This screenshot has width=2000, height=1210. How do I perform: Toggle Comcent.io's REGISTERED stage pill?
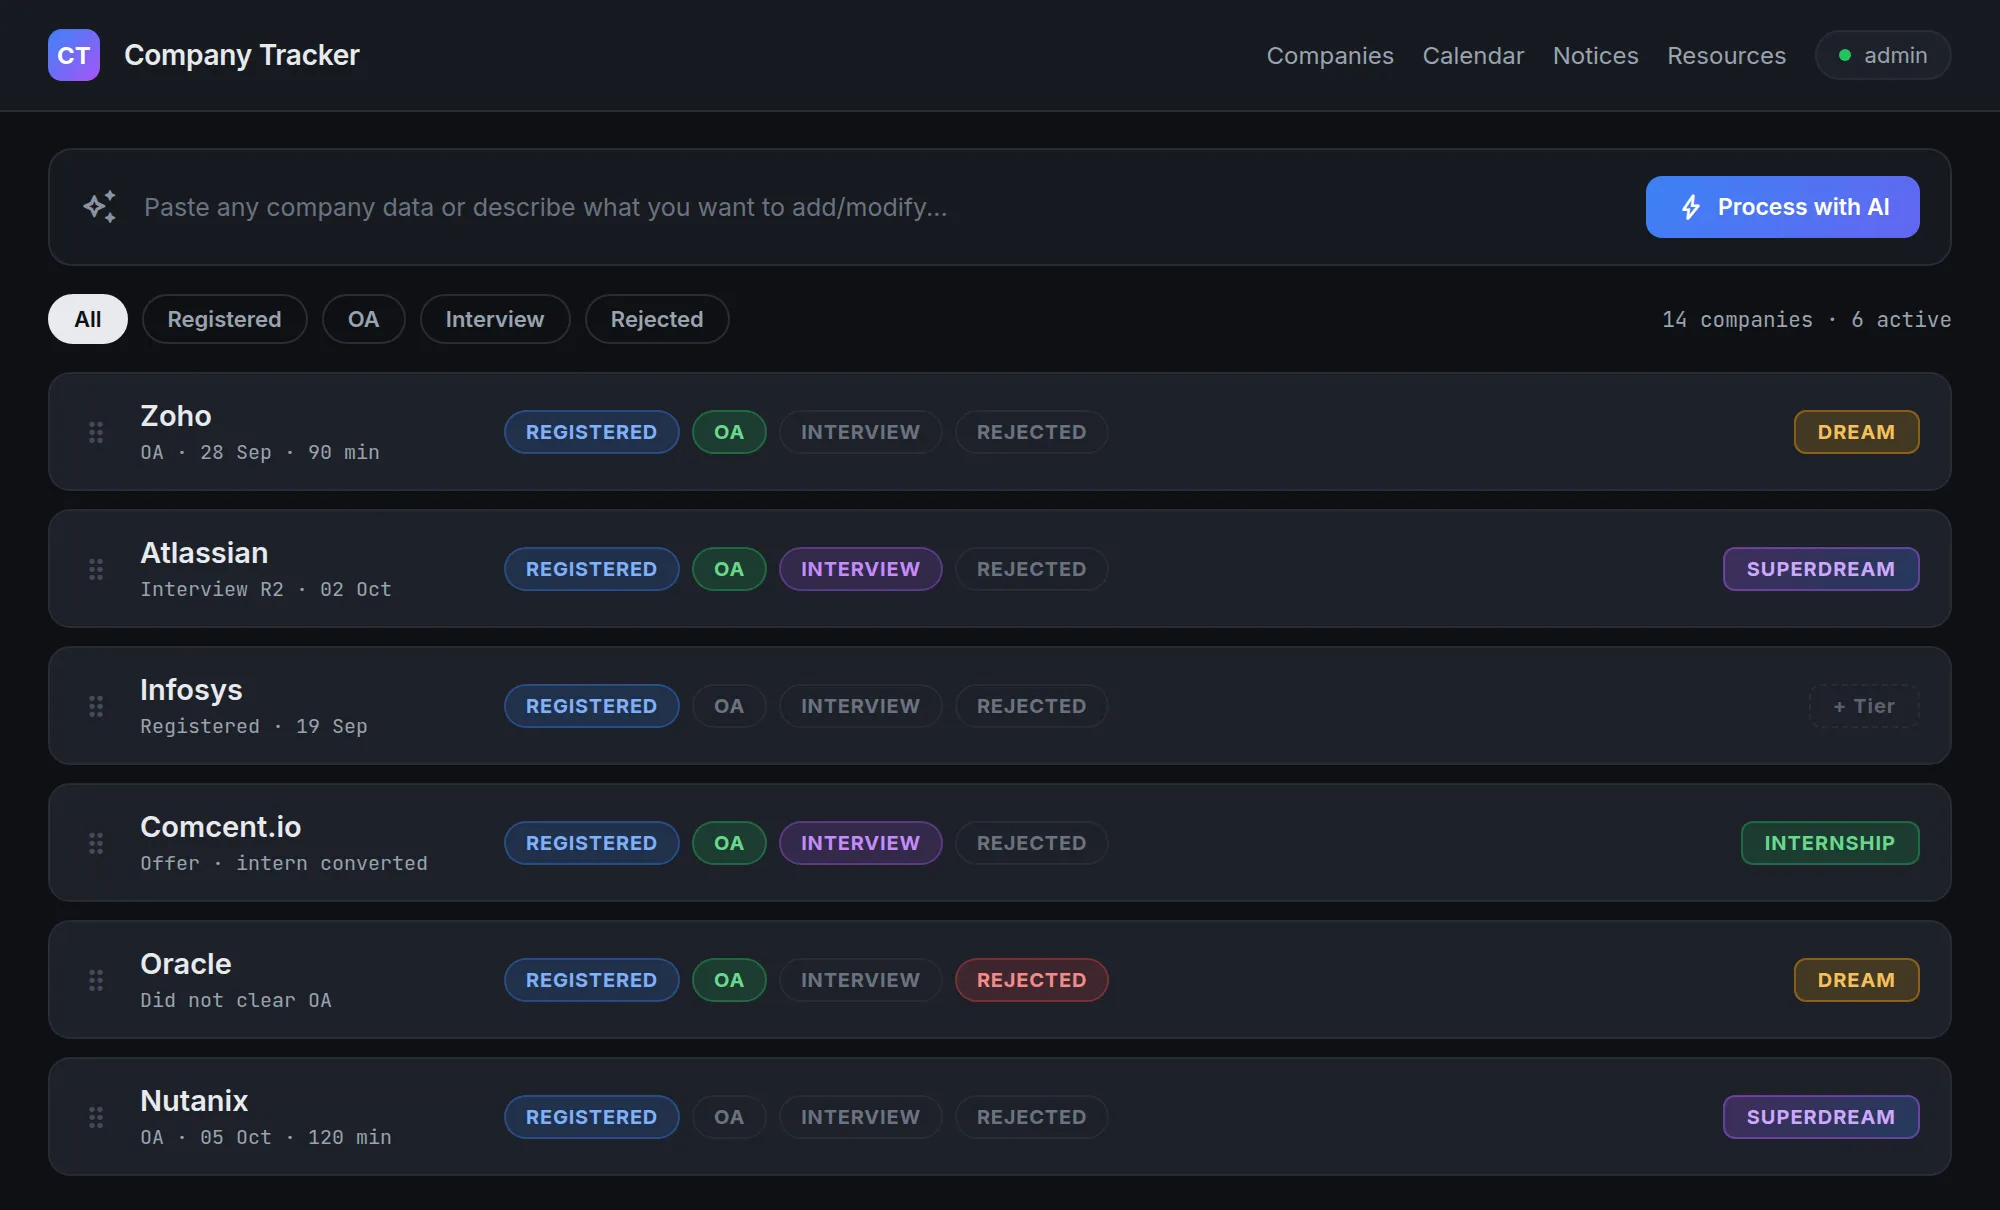pyautogui.click(x=591, y=843)
